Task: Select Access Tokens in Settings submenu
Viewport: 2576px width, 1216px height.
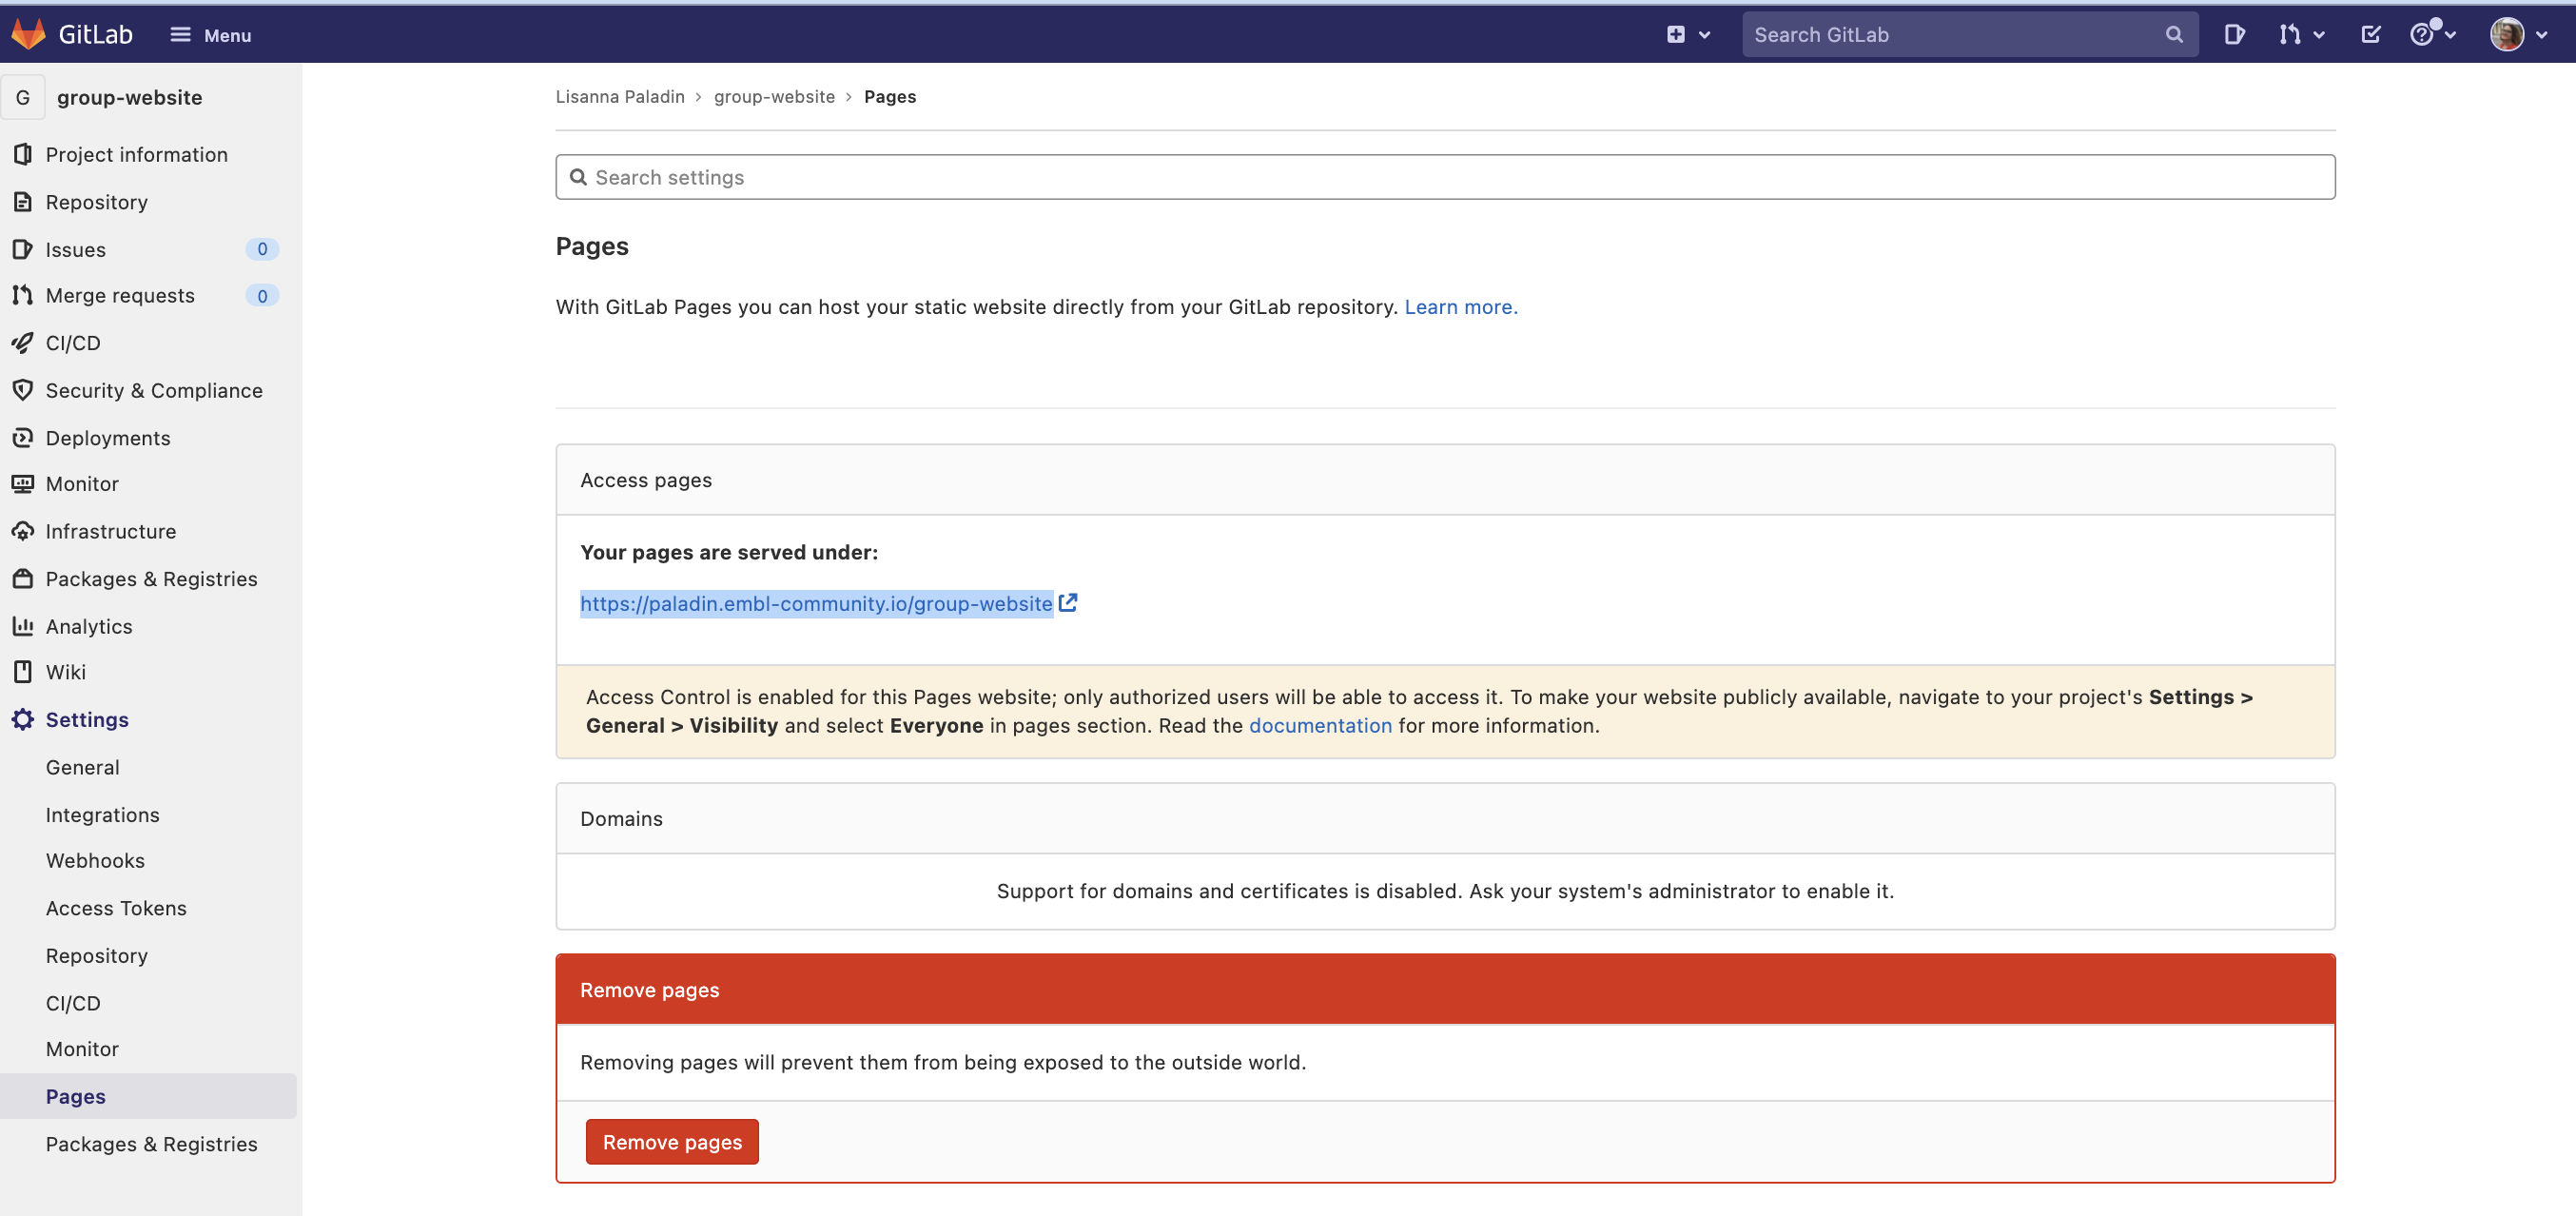Action: [116, 908]
